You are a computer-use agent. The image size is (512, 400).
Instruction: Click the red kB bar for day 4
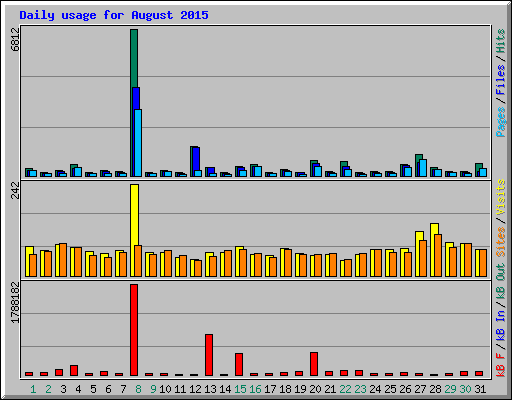click(74, 371)
